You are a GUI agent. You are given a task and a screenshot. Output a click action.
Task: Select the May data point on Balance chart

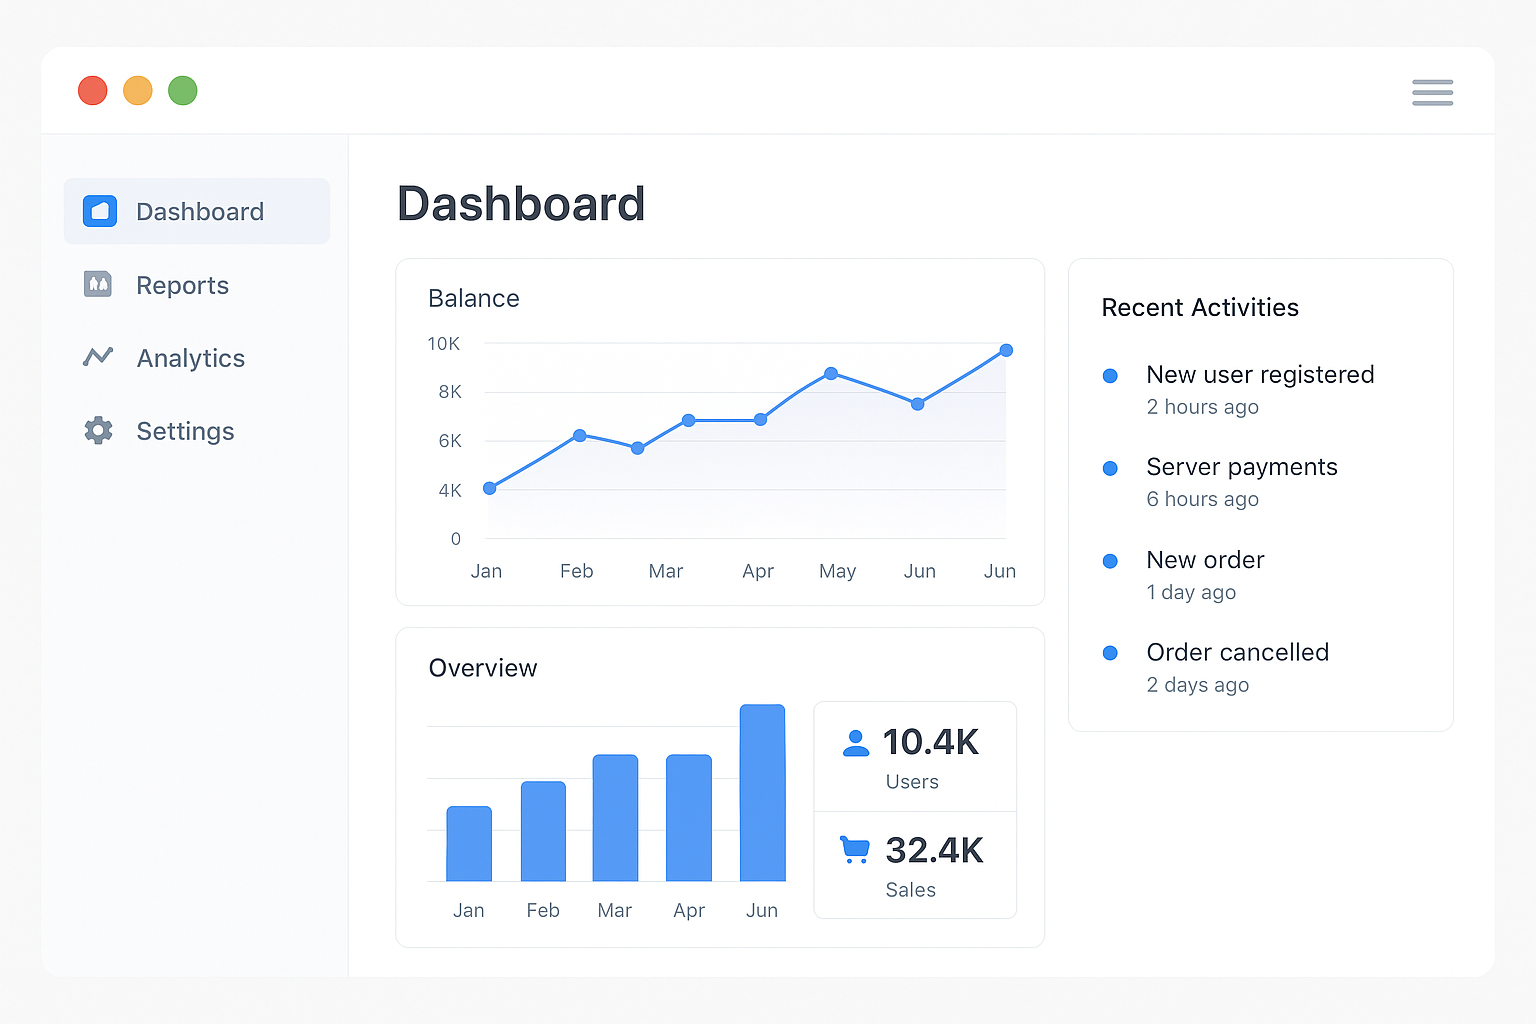tap(831, 374)
